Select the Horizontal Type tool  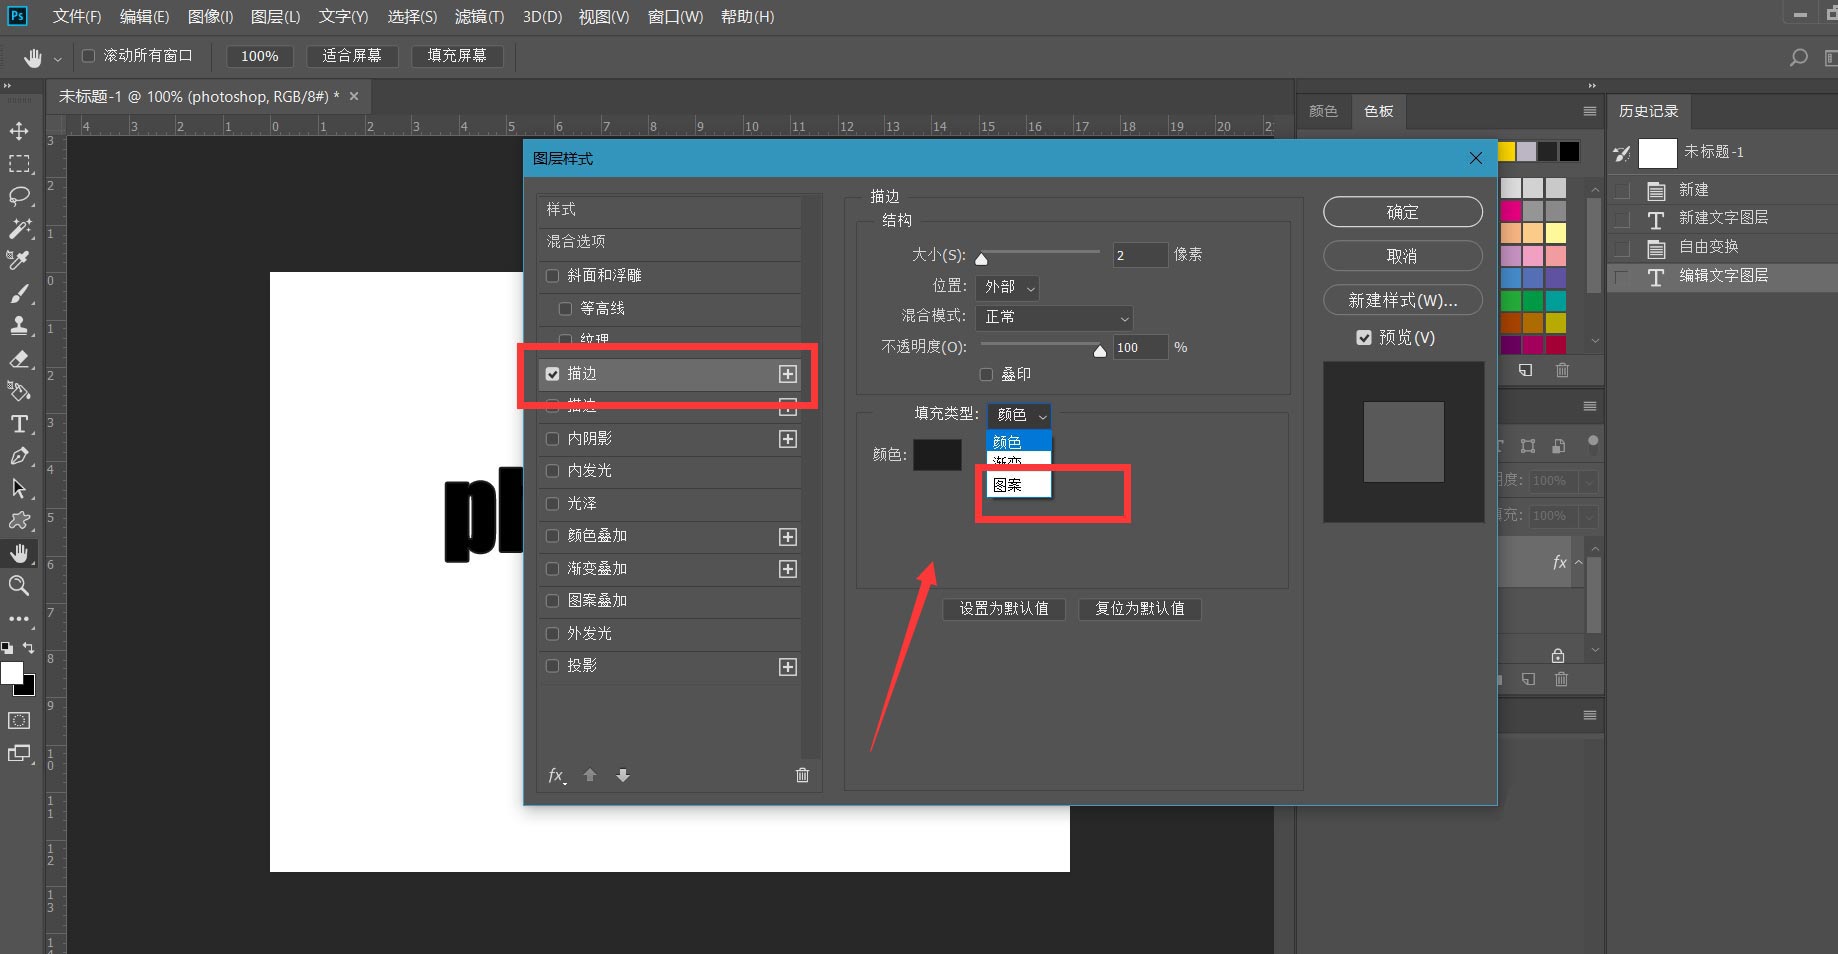(x=19, y=424)
